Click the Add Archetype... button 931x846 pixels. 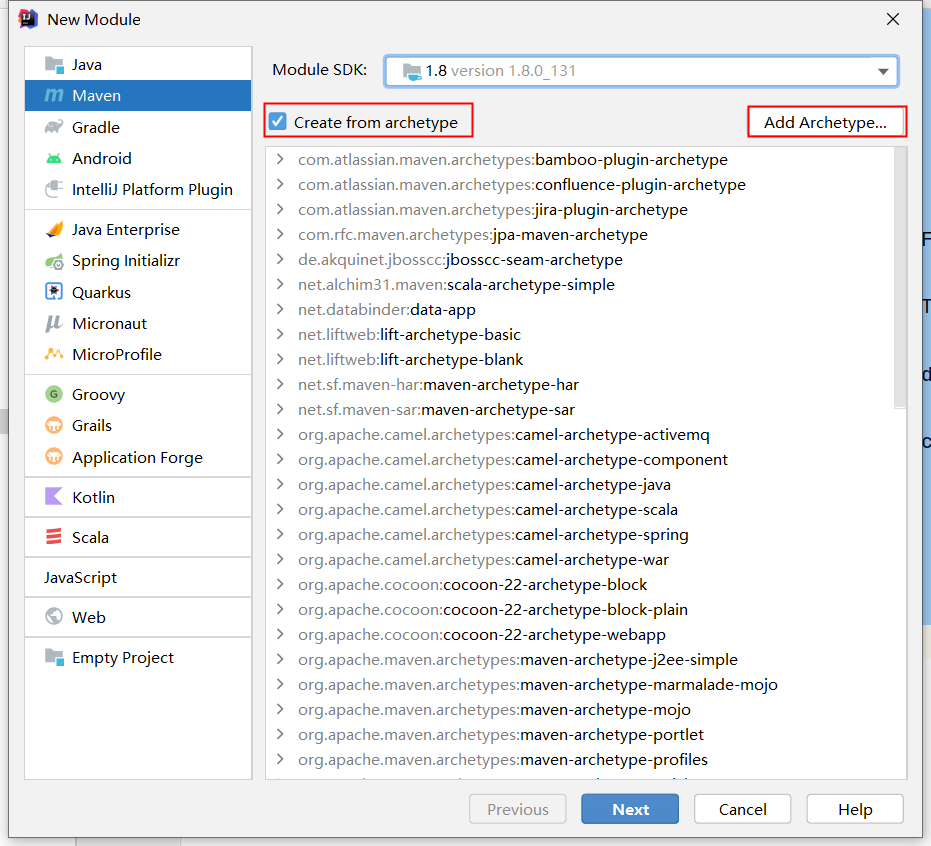825,122
